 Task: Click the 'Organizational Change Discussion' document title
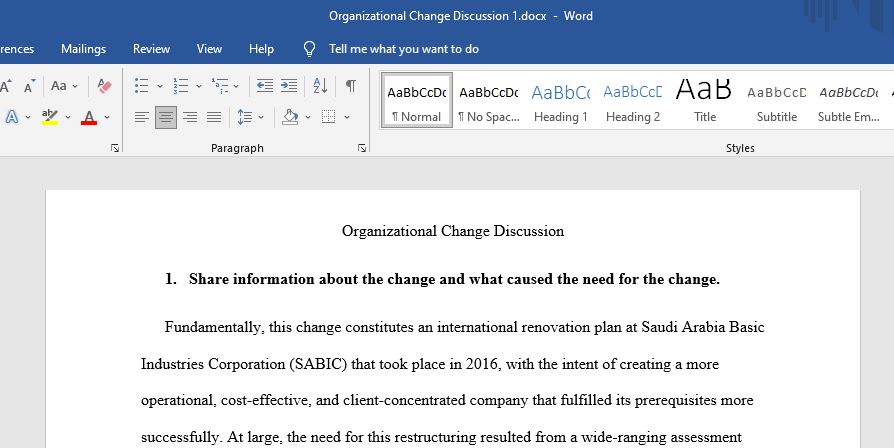click(453, 231)
